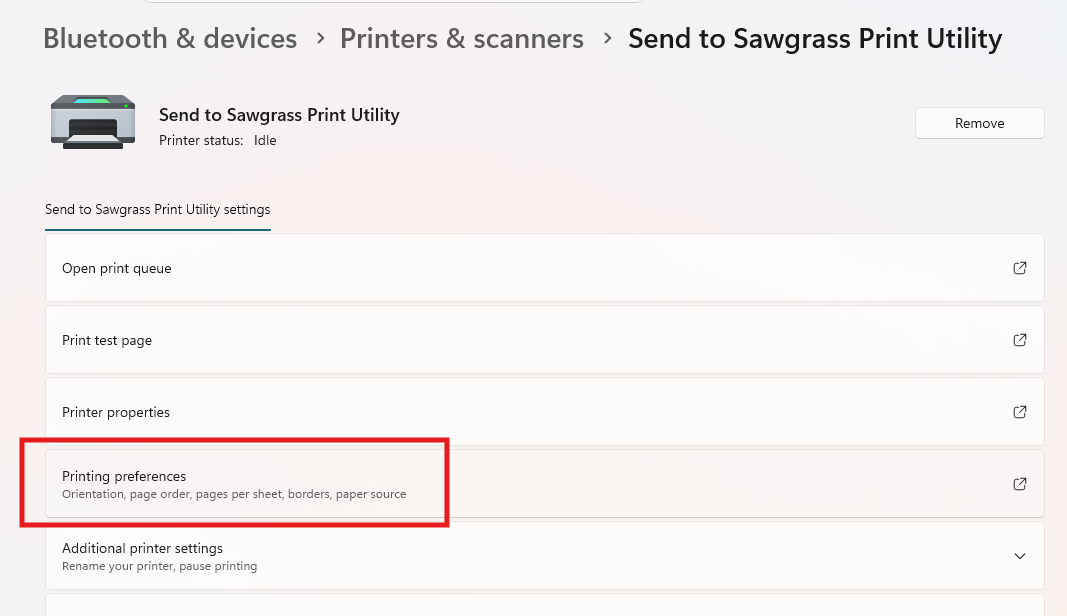The height and width of the screenshot is (616, 1067).
Task: Open the Printer properties row
Action: (544, 412)
